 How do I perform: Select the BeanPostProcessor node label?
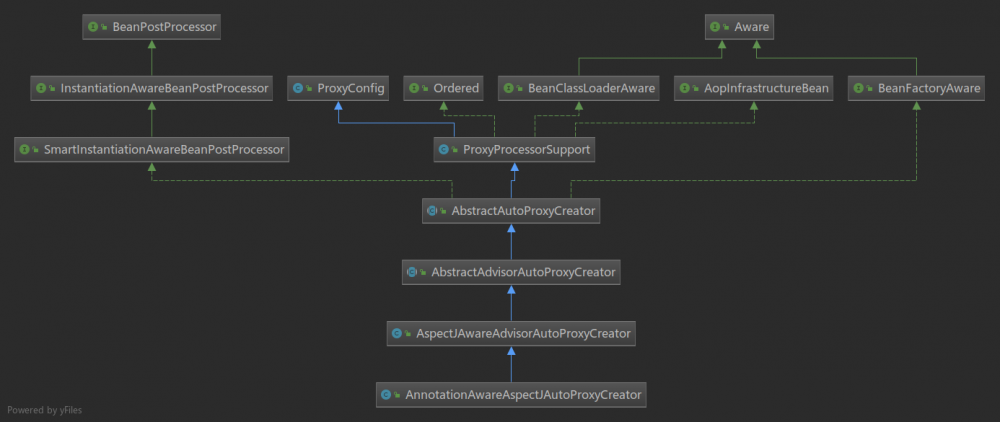160,27
